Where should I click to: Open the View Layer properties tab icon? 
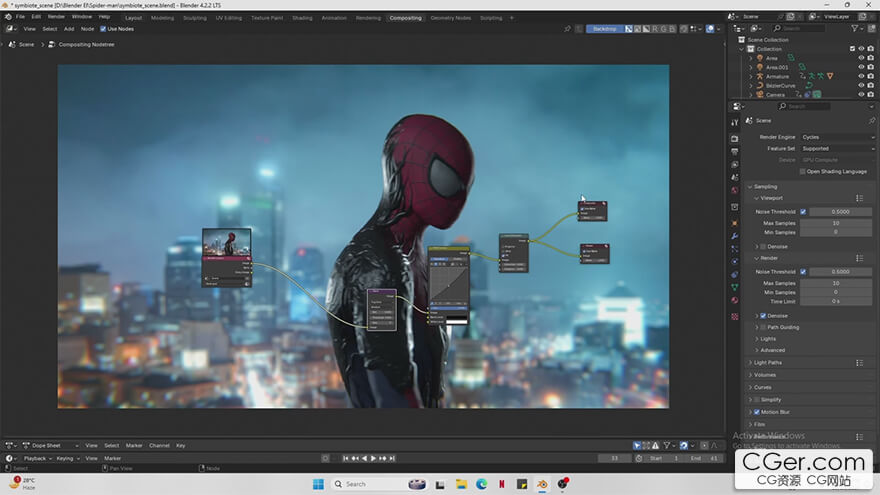(x=735, y=164)
